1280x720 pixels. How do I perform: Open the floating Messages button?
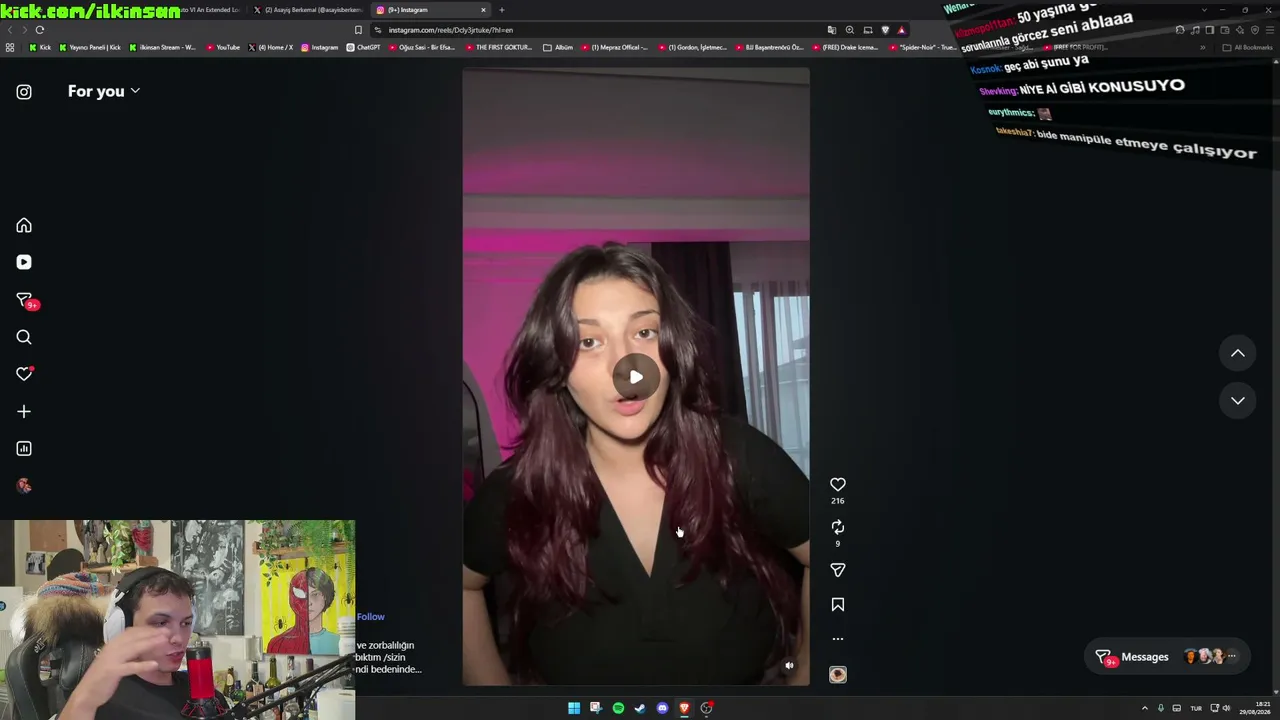point(1165,657)
